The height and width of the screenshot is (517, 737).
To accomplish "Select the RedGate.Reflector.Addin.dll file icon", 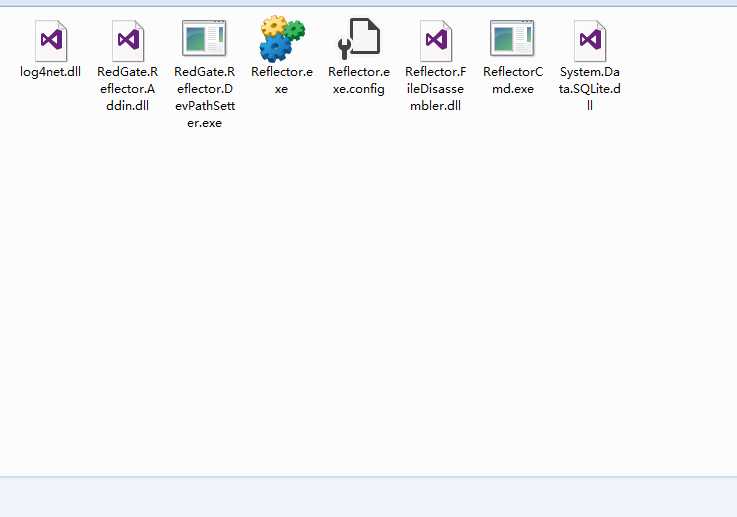I will pyautogui.click(x=128, y=40).
